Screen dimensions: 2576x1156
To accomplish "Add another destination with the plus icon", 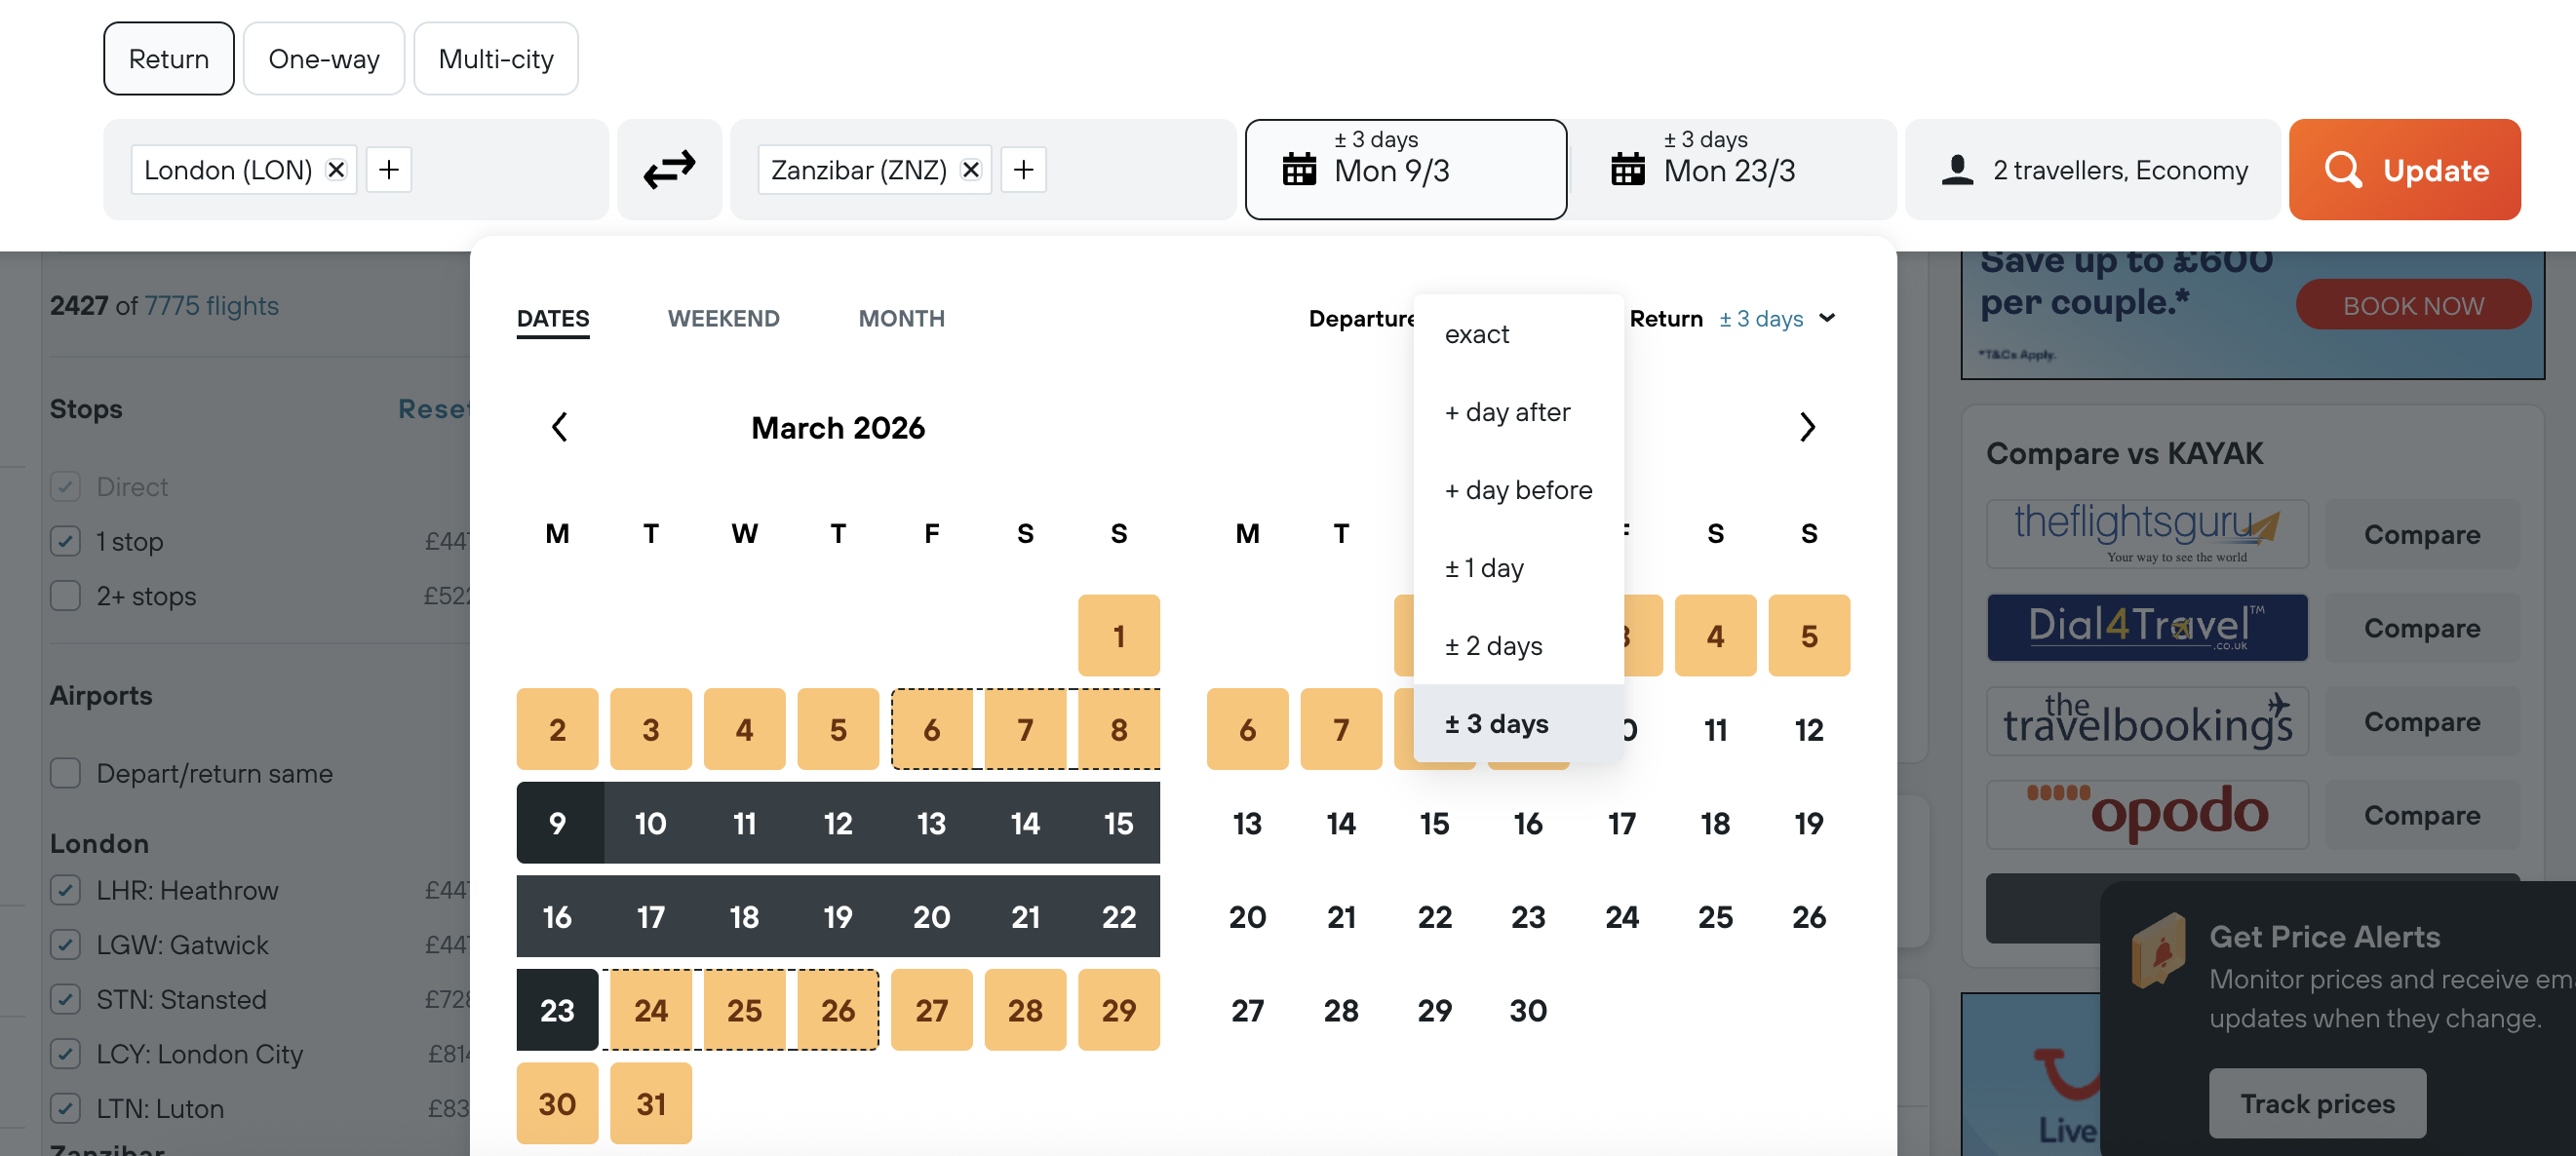I will (x=1023, y=169).
